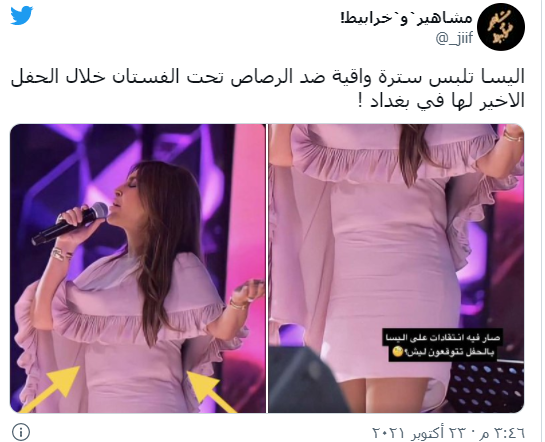The image size is (545, 442).
Task: Click the emoji in the black caption
Action: point(398,352)
